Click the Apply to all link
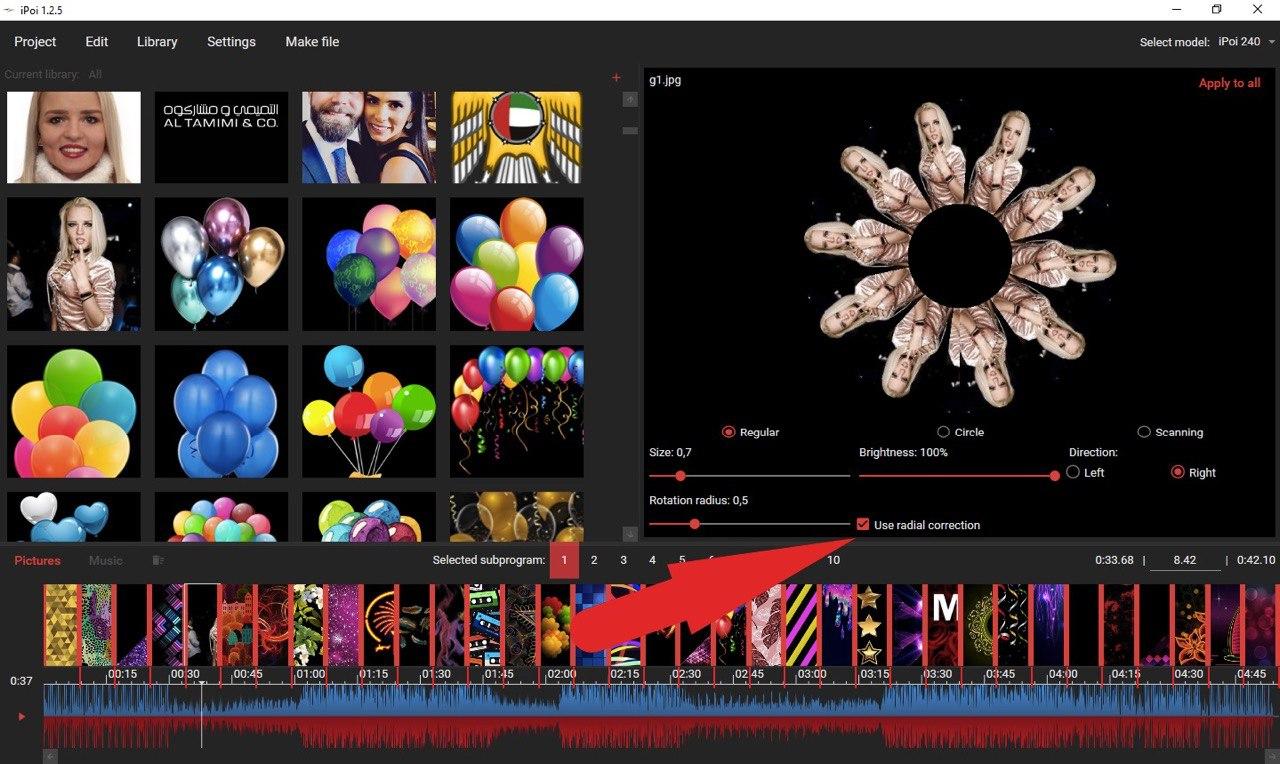The width and height of the screenshot is (1280, 764). coord(1229,83)
